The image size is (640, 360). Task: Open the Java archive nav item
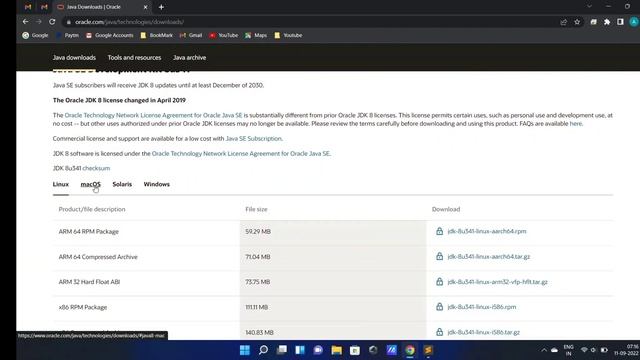(x=189, y=58)
